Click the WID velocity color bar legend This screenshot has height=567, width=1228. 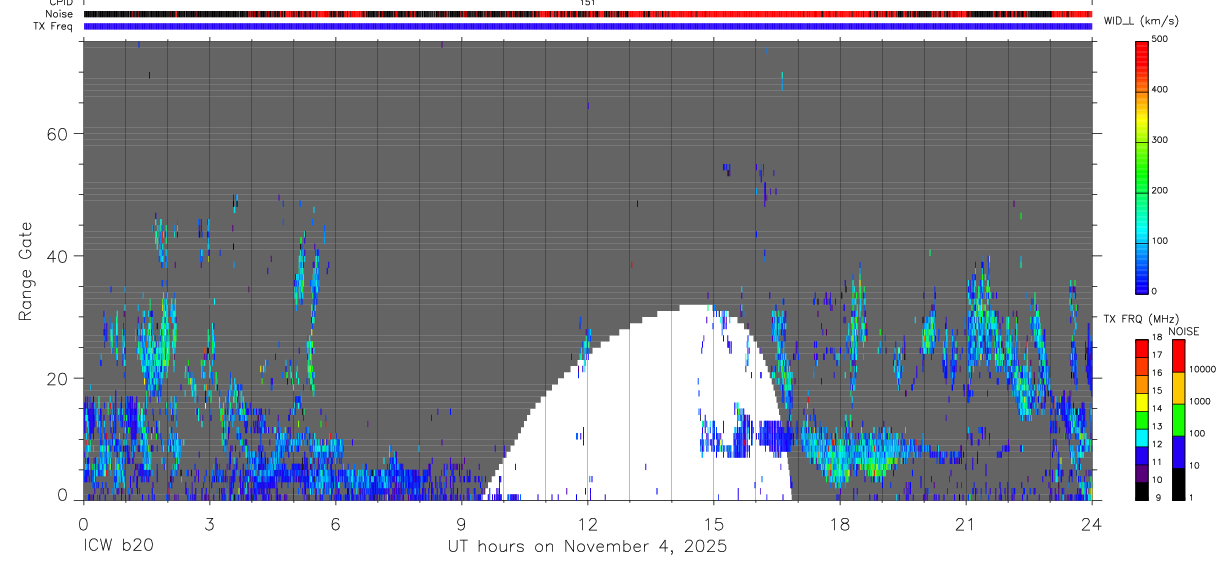coord(1142,166)
